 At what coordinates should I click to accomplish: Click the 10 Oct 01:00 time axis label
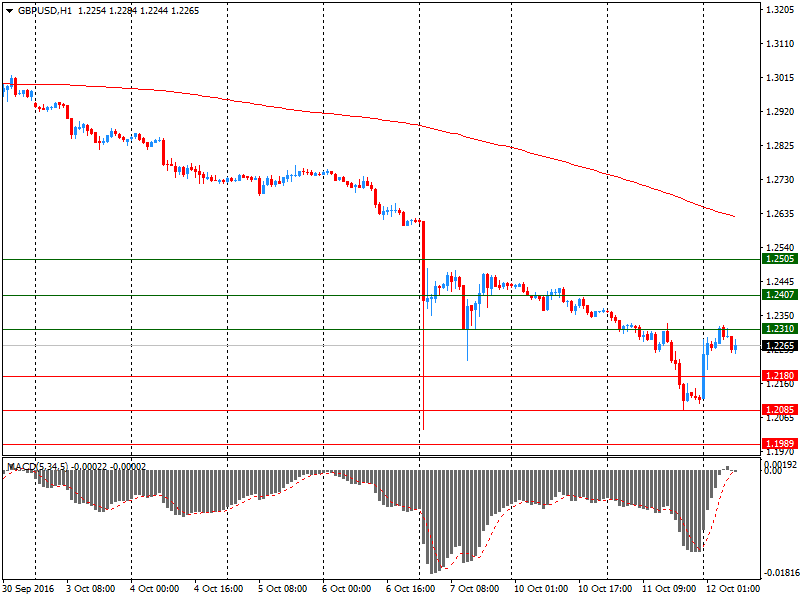(541, 589)
